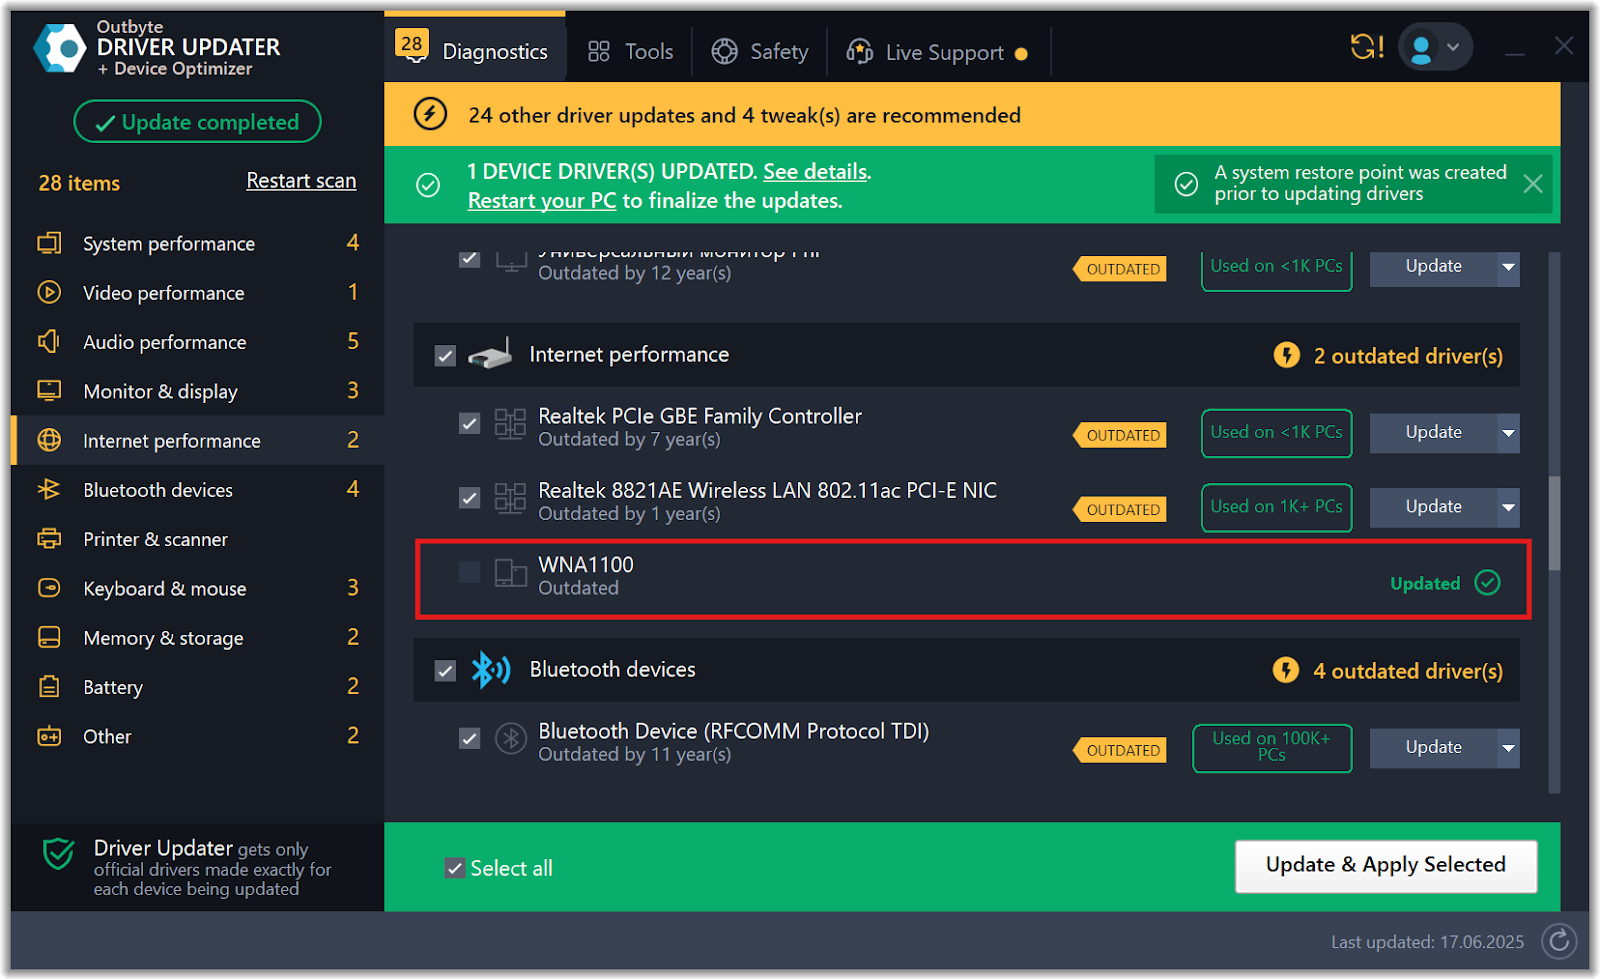This screenshot has height=979, width=1600.
Task: Select Internet performance in the sidebar
Action: pos(198,440)
